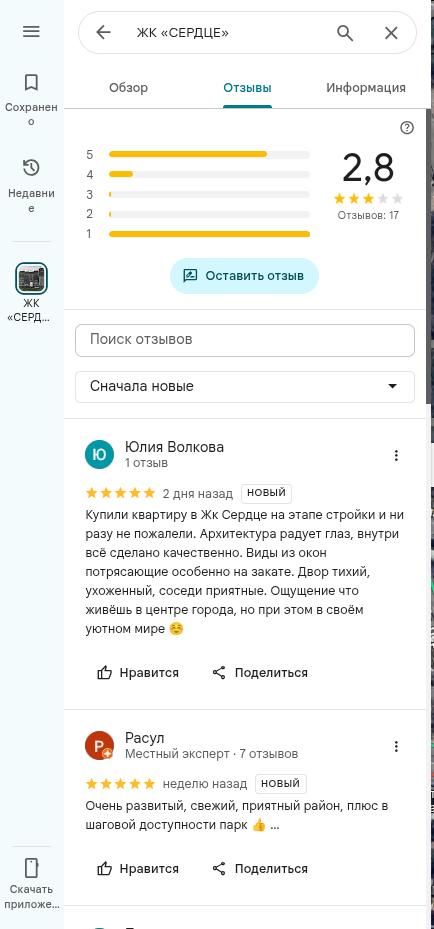The width and height of the screenshot is (434, 929).
Task: Expand Расул's review with the ellipsis
Action: (x=274, y=825)
